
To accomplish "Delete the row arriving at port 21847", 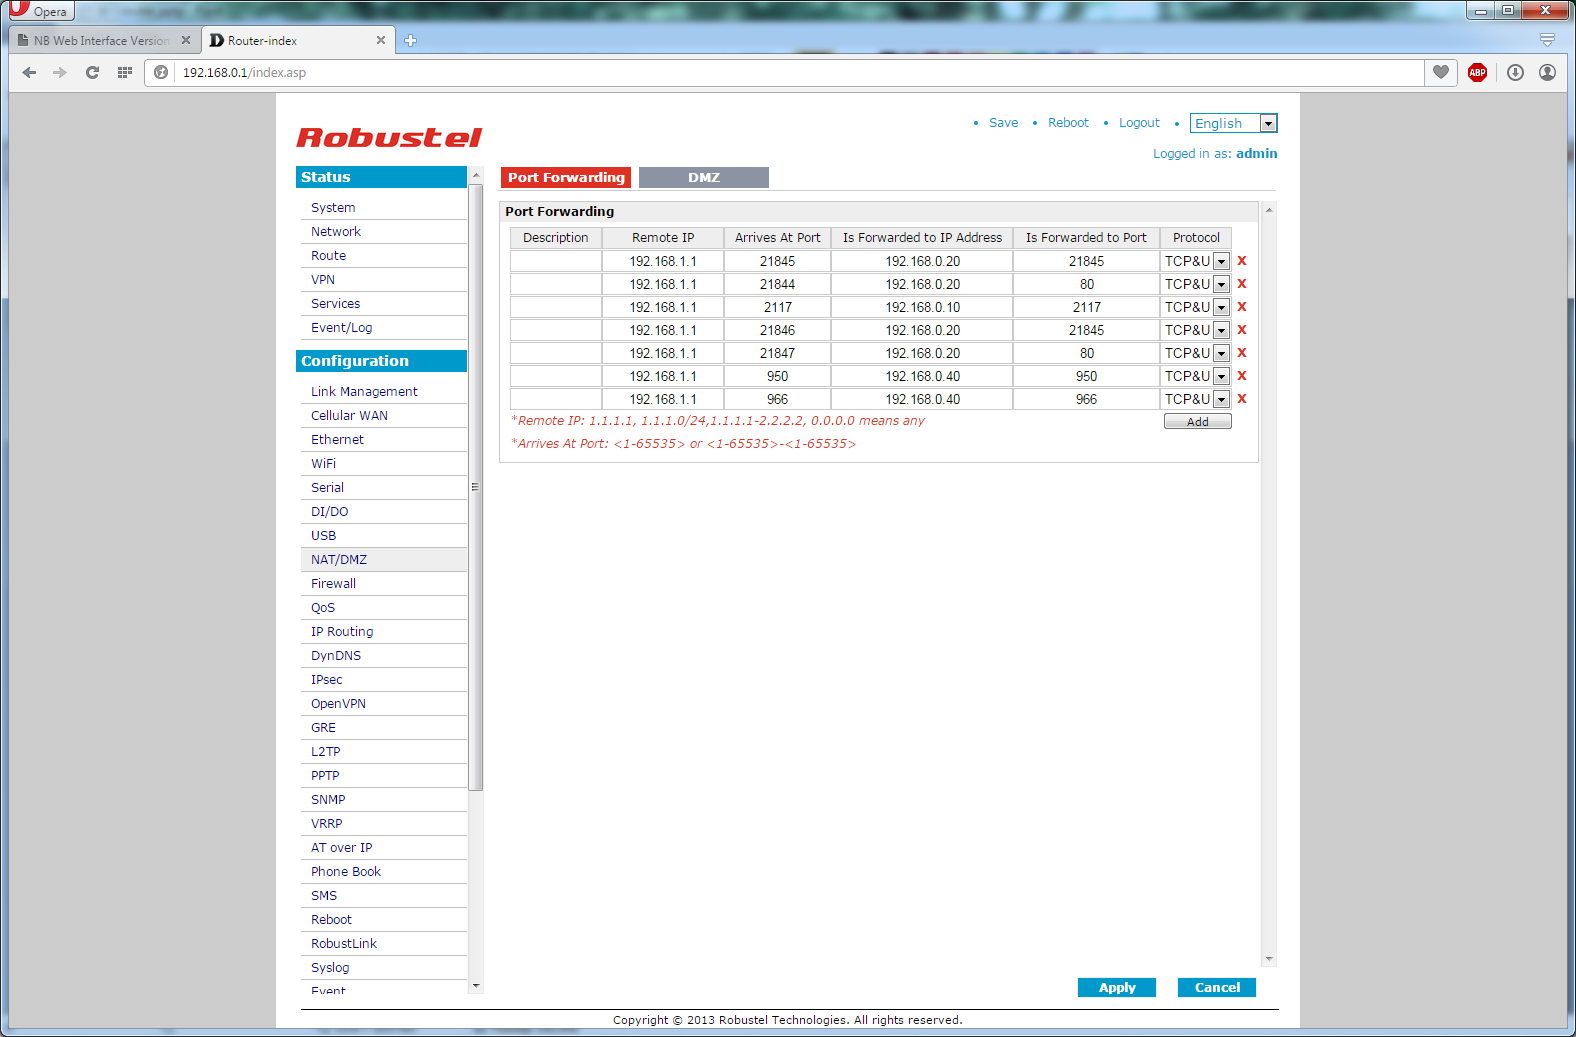I will pyautogui.click(x=1242, y=353).
